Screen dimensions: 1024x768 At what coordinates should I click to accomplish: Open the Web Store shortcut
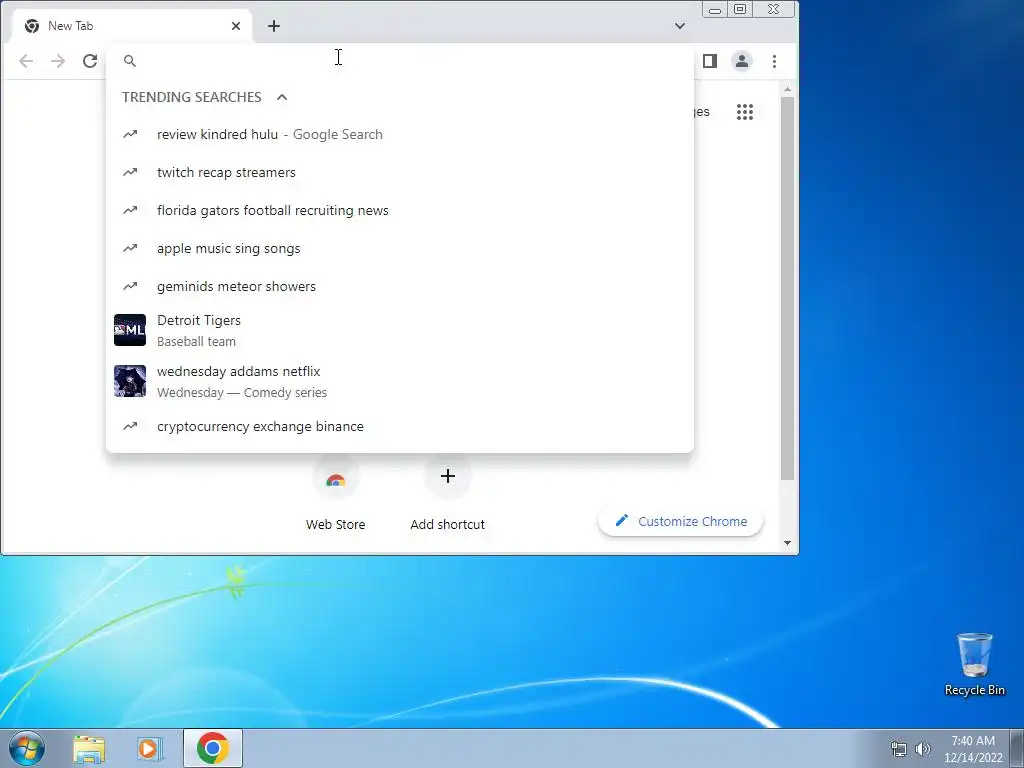(336, 495)
